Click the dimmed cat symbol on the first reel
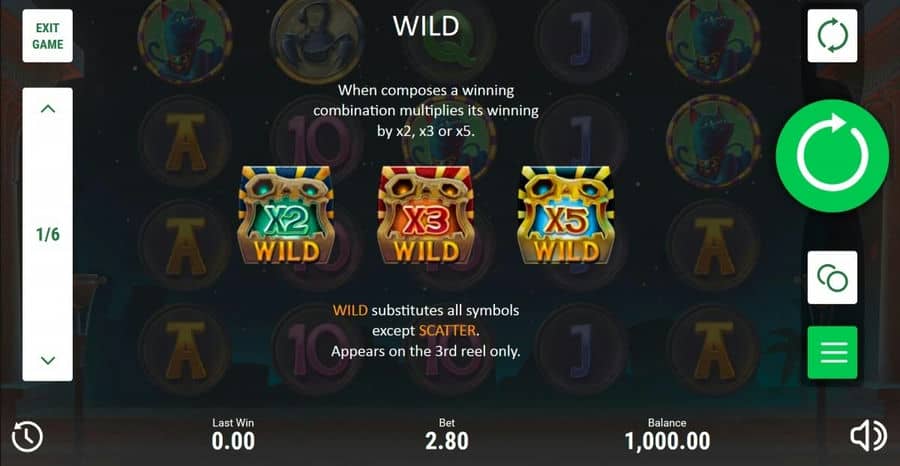Screen dimensions: 900x466 click(185, 36)
